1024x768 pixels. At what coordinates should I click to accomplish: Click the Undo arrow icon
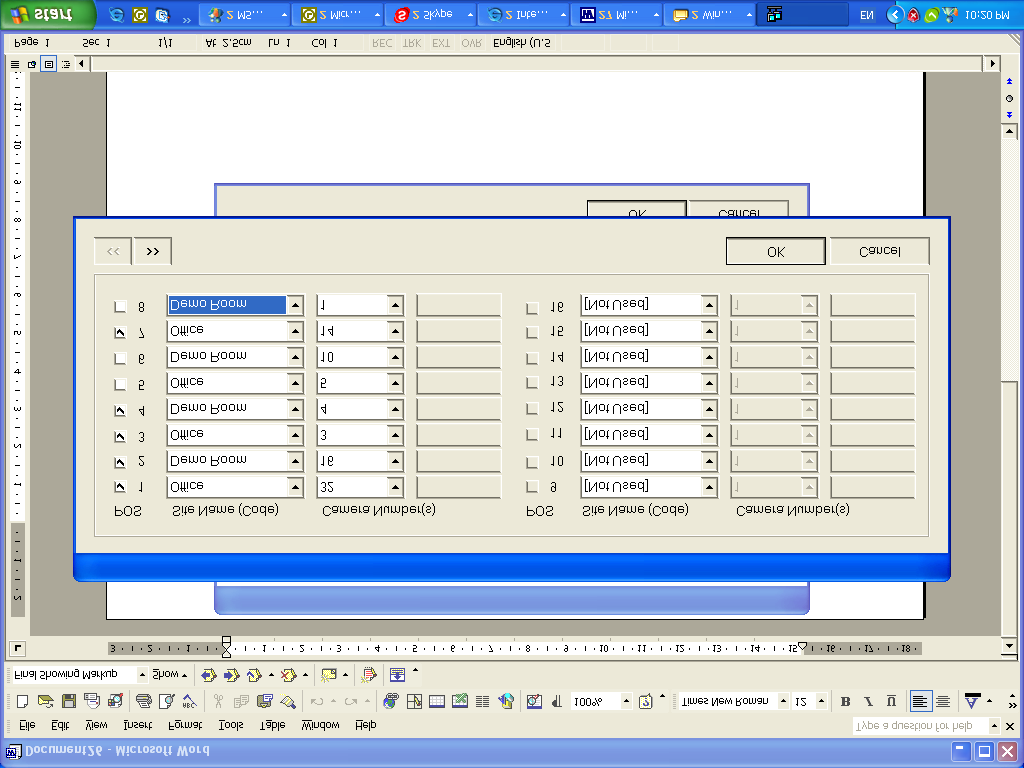coord(317,701)
